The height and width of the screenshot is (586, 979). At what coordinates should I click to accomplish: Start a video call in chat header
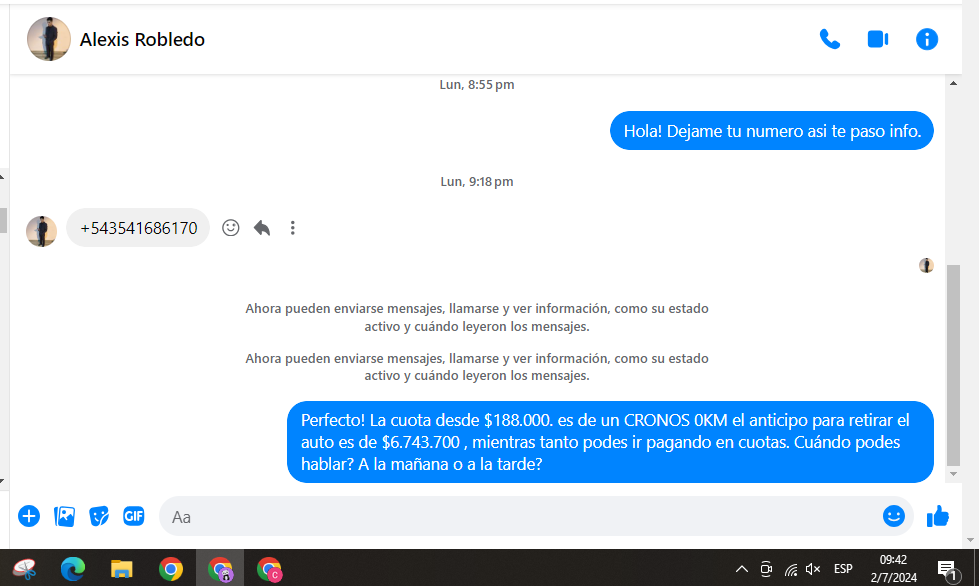click(x=878, y=39)
